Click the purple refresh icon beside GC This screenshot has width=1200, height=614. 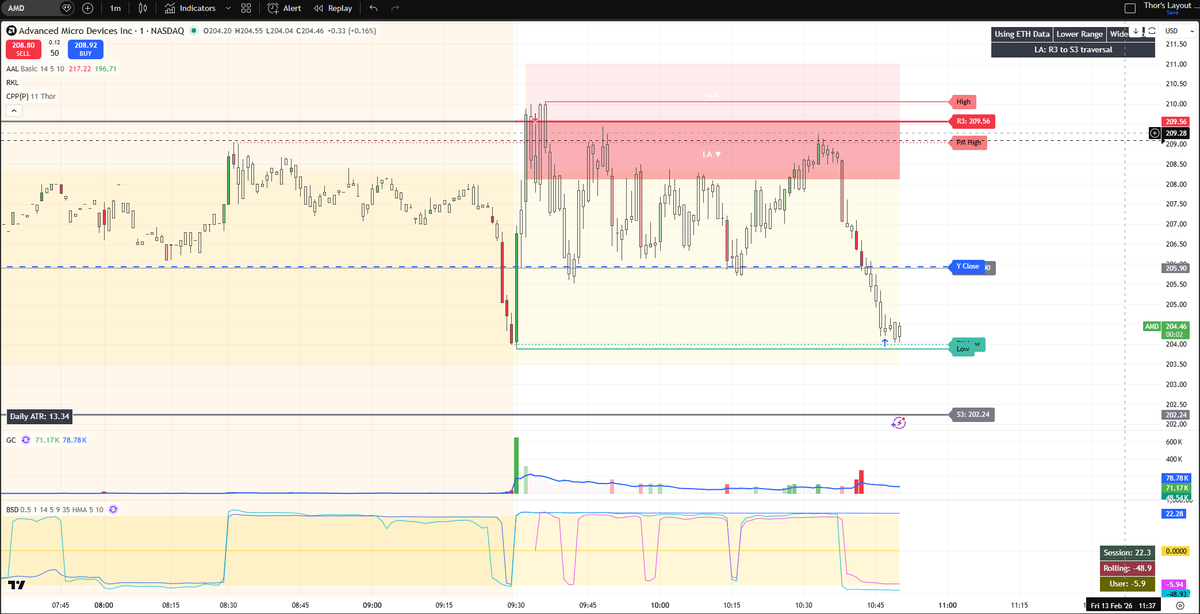click(26, 440)
